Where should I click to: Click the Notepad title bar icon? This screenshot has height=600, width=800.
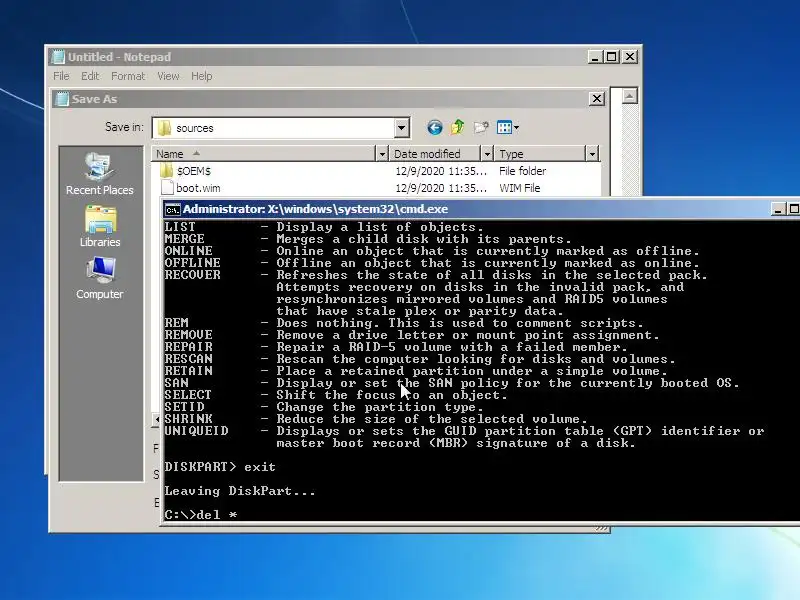point(59,57)
